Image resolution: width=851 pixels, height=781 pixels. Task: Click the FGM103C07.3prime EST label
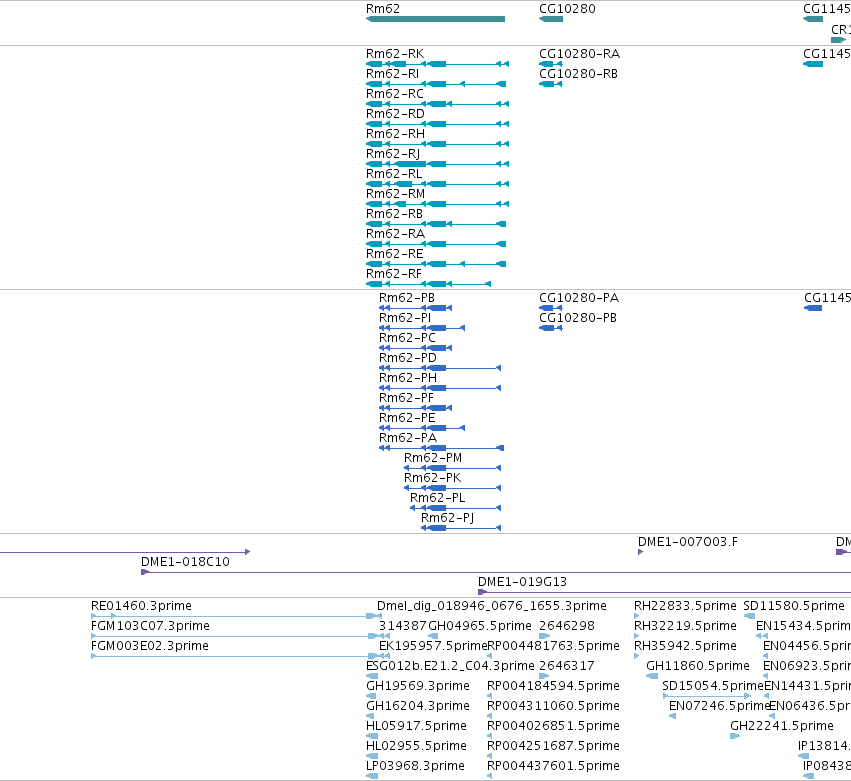coord(150,626)
